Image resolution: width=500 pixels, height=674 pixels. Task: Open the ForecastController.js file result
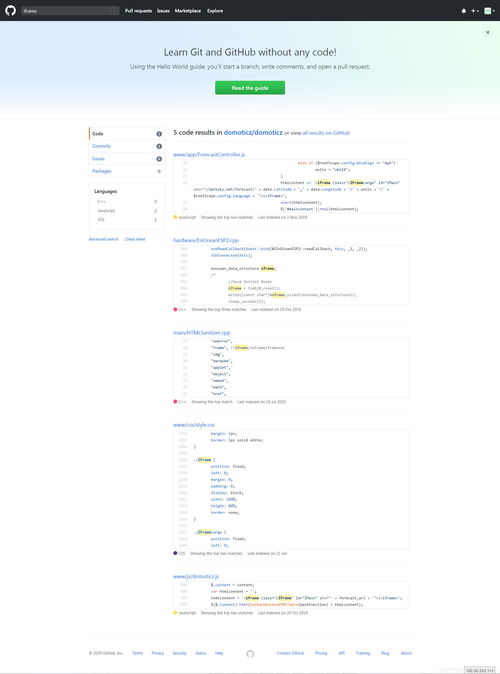pyautogui.click(x=209, y=154)
